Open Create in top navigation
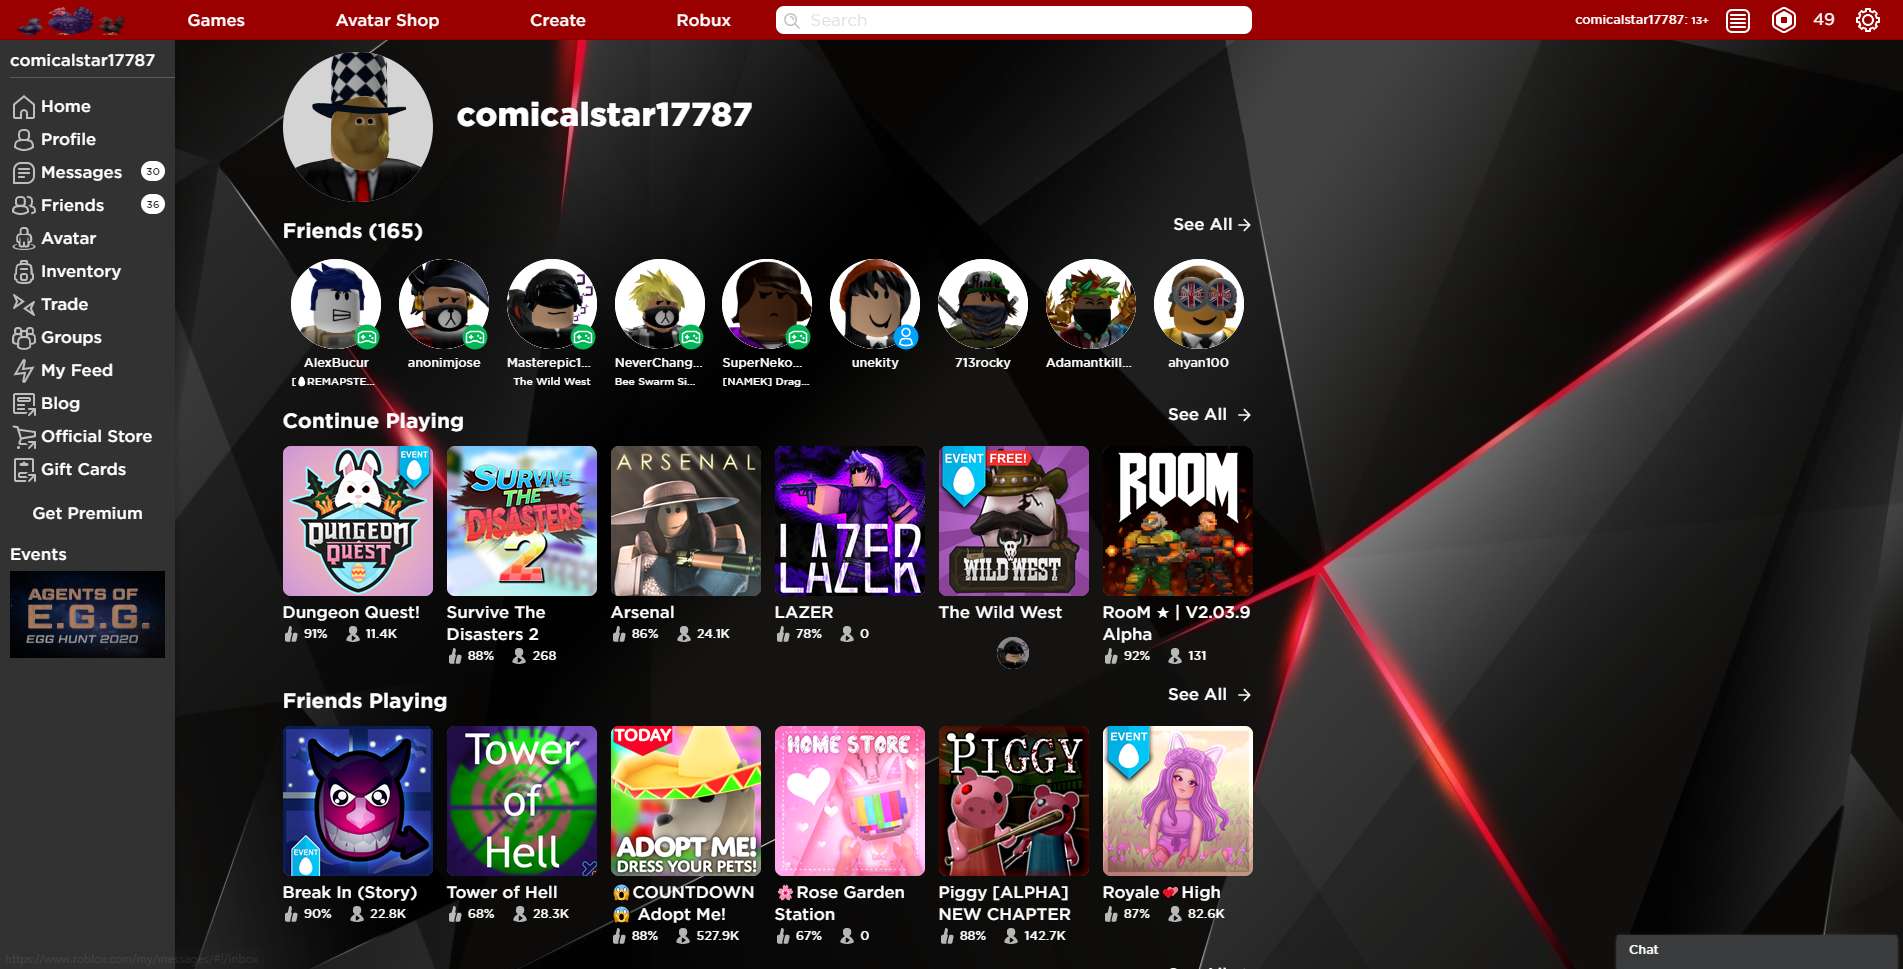 [558, 20]
